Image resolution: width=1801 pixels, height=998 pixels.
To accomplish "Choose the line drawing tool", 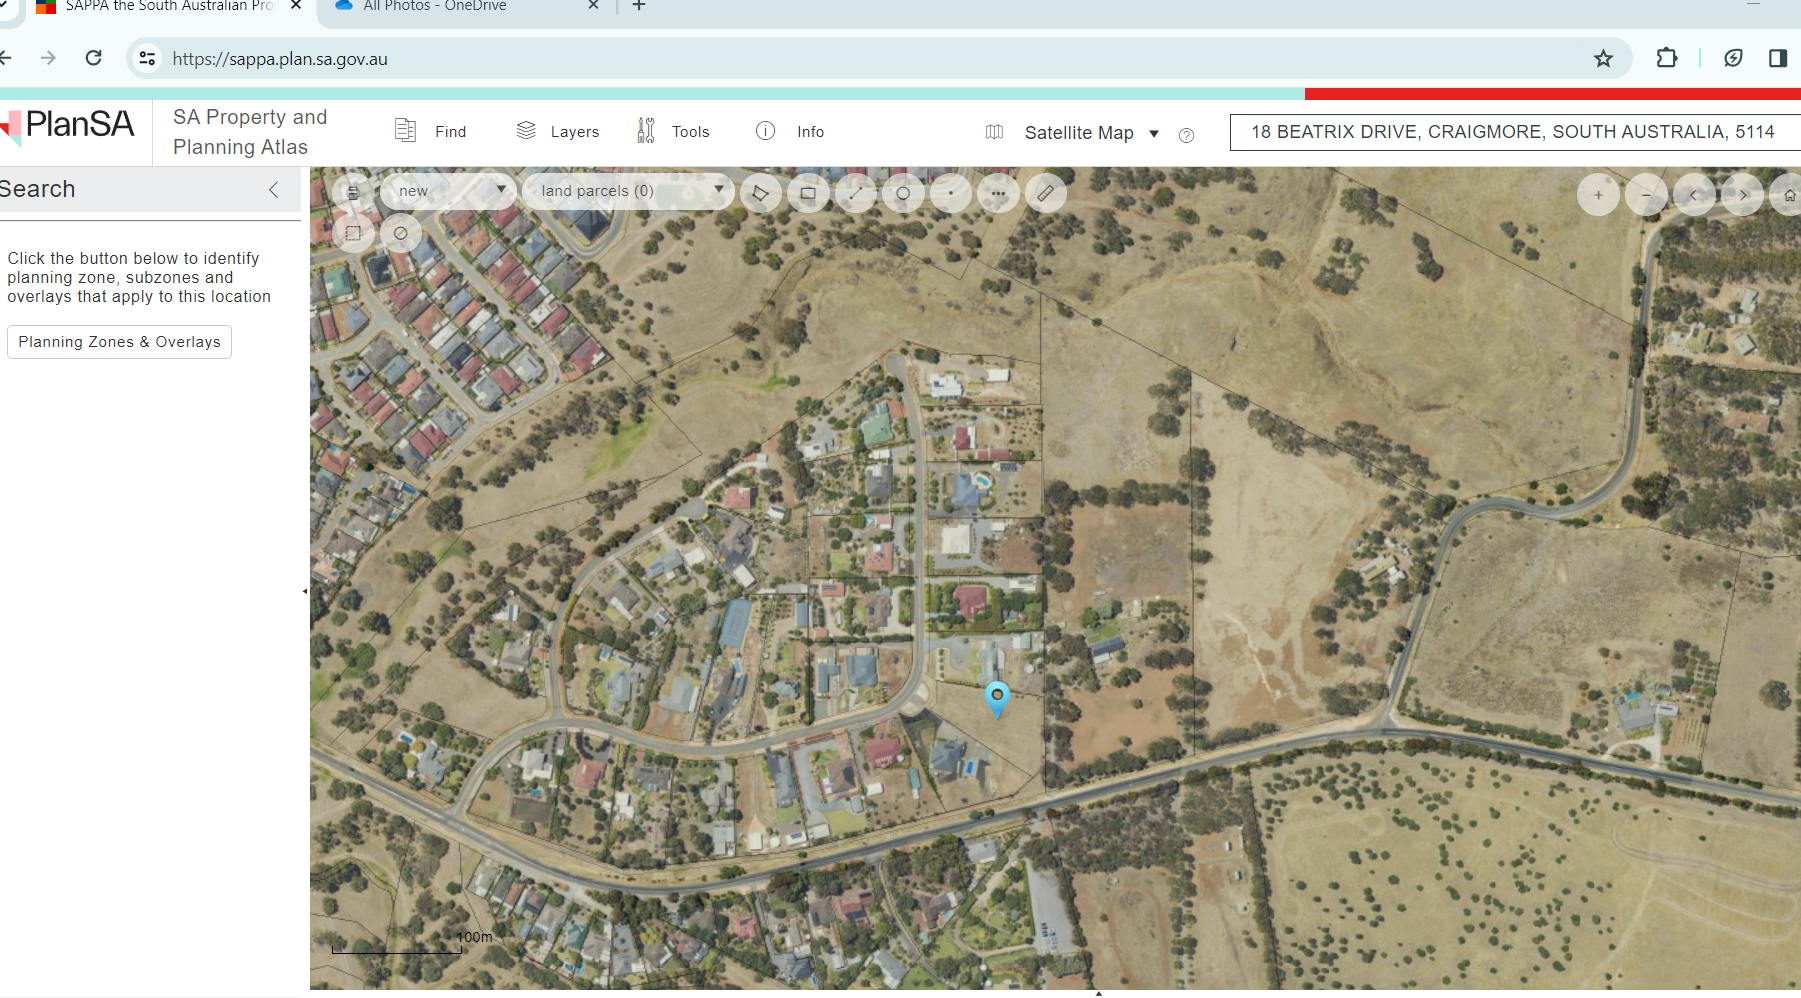I will point(855,193).
